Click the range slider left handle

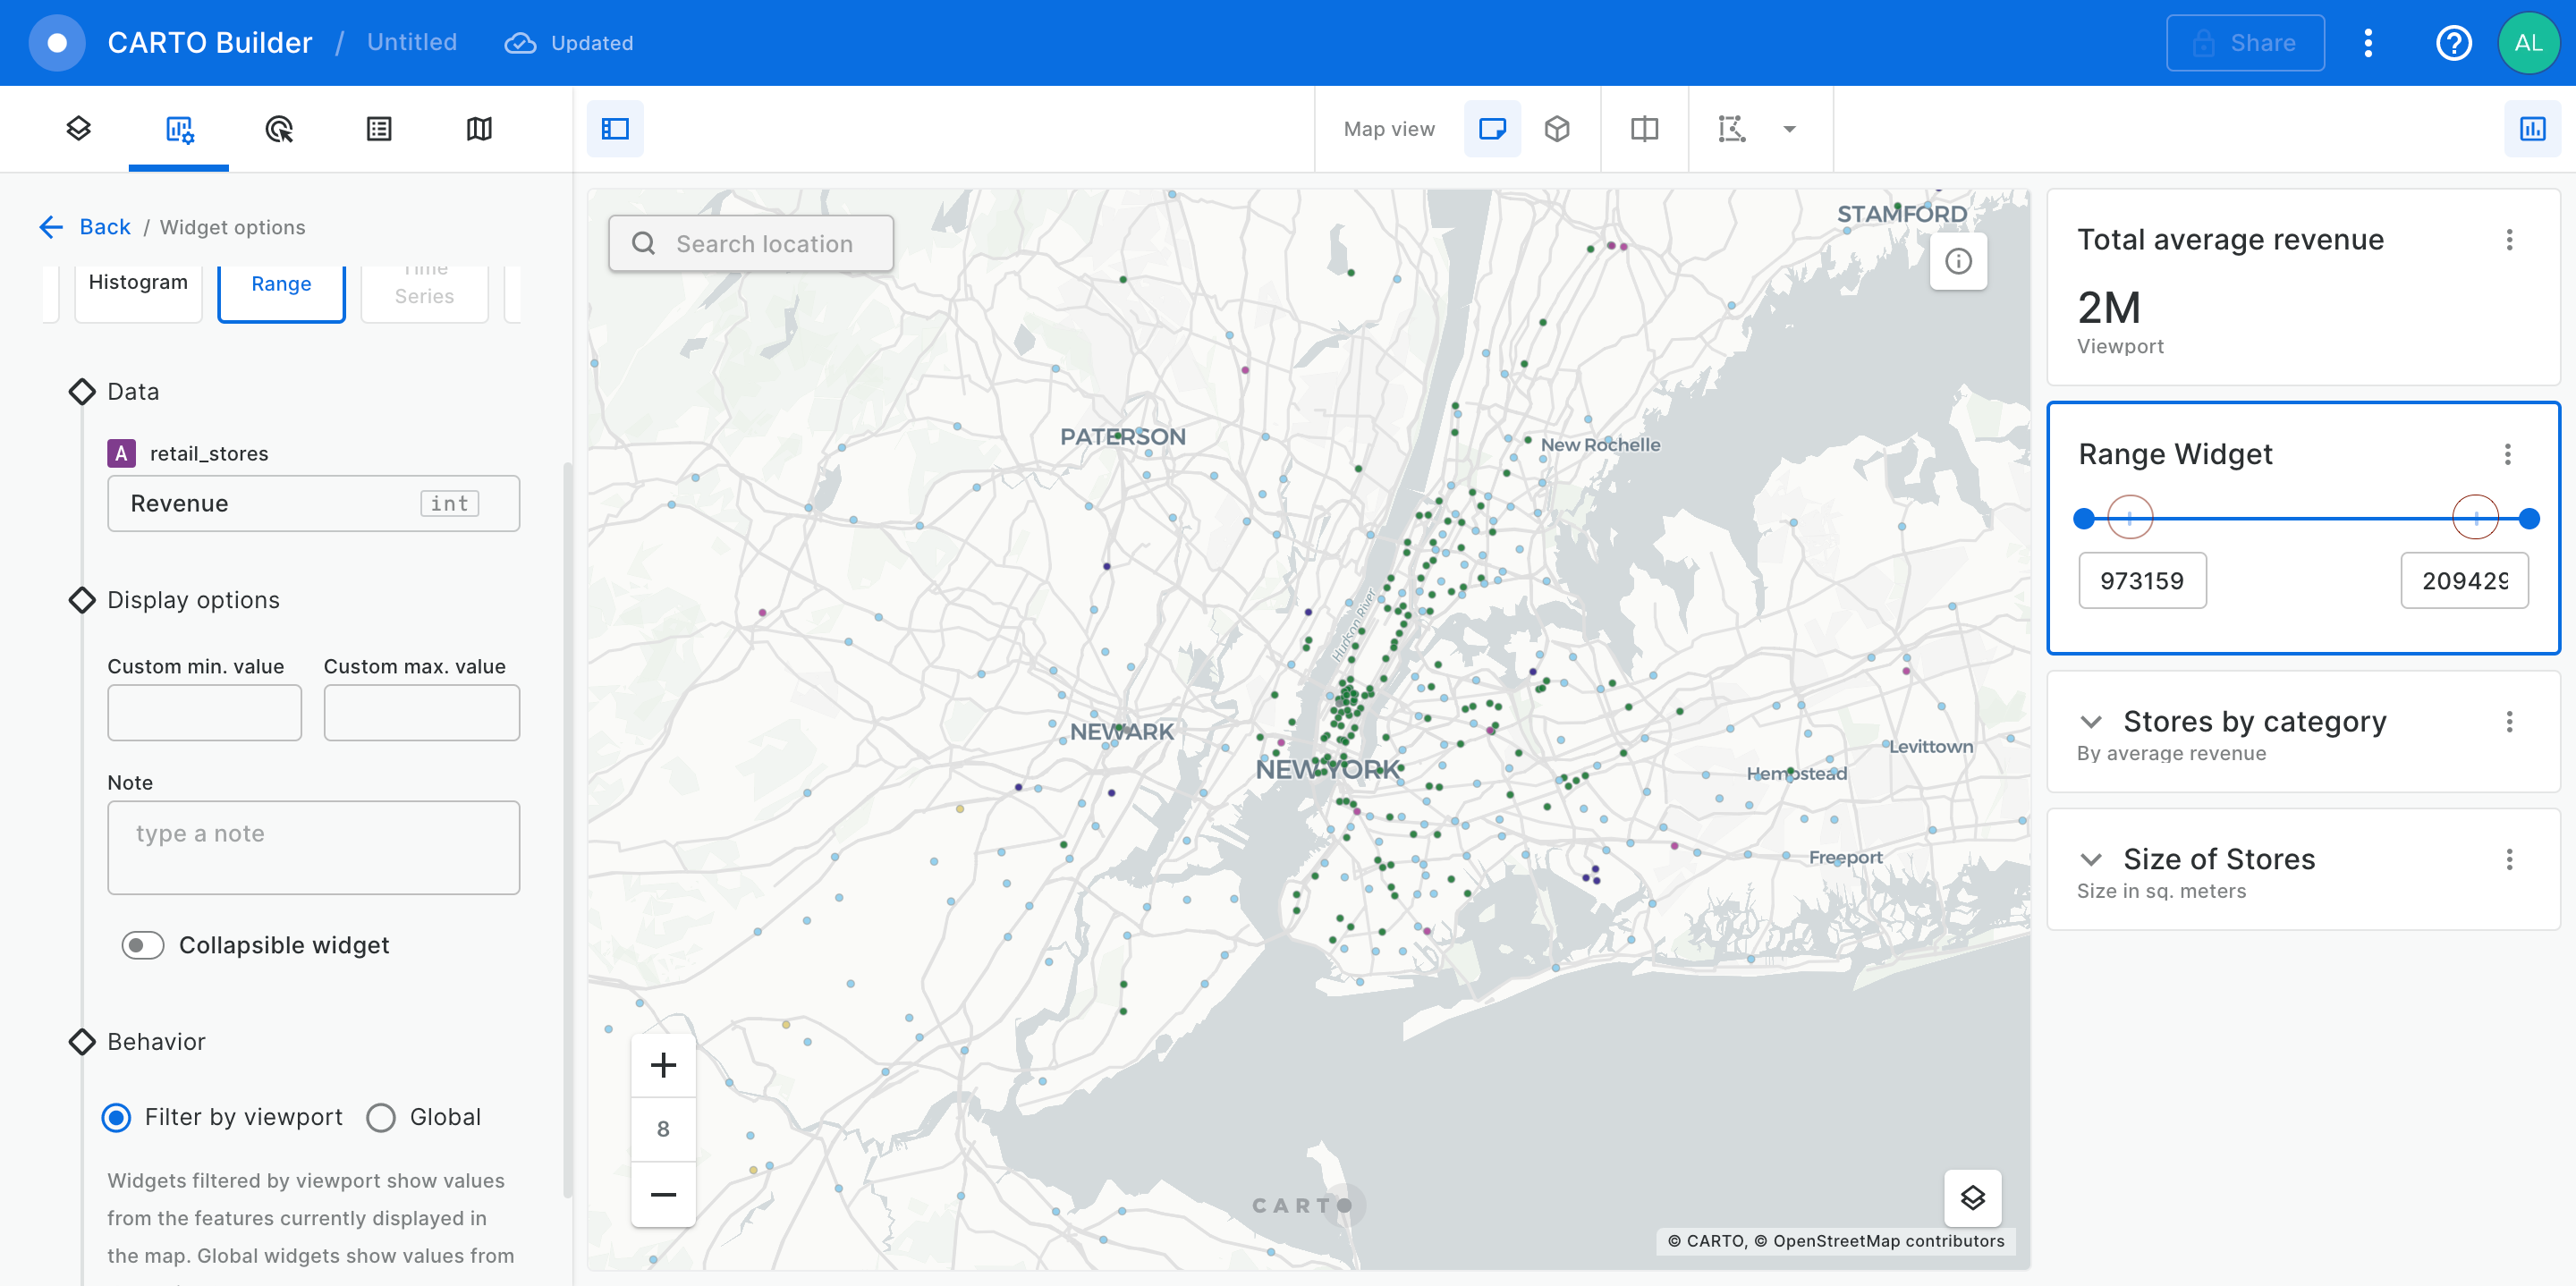pos(2084,518)
